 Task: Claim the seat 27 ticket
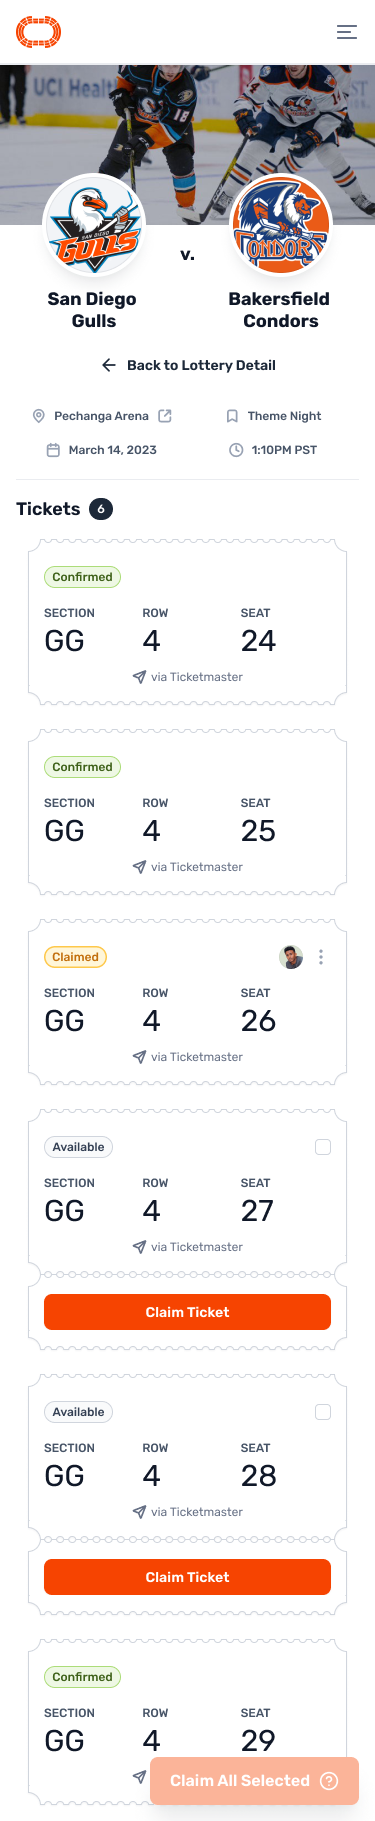pyautogui.click(x=187, y=1312)
